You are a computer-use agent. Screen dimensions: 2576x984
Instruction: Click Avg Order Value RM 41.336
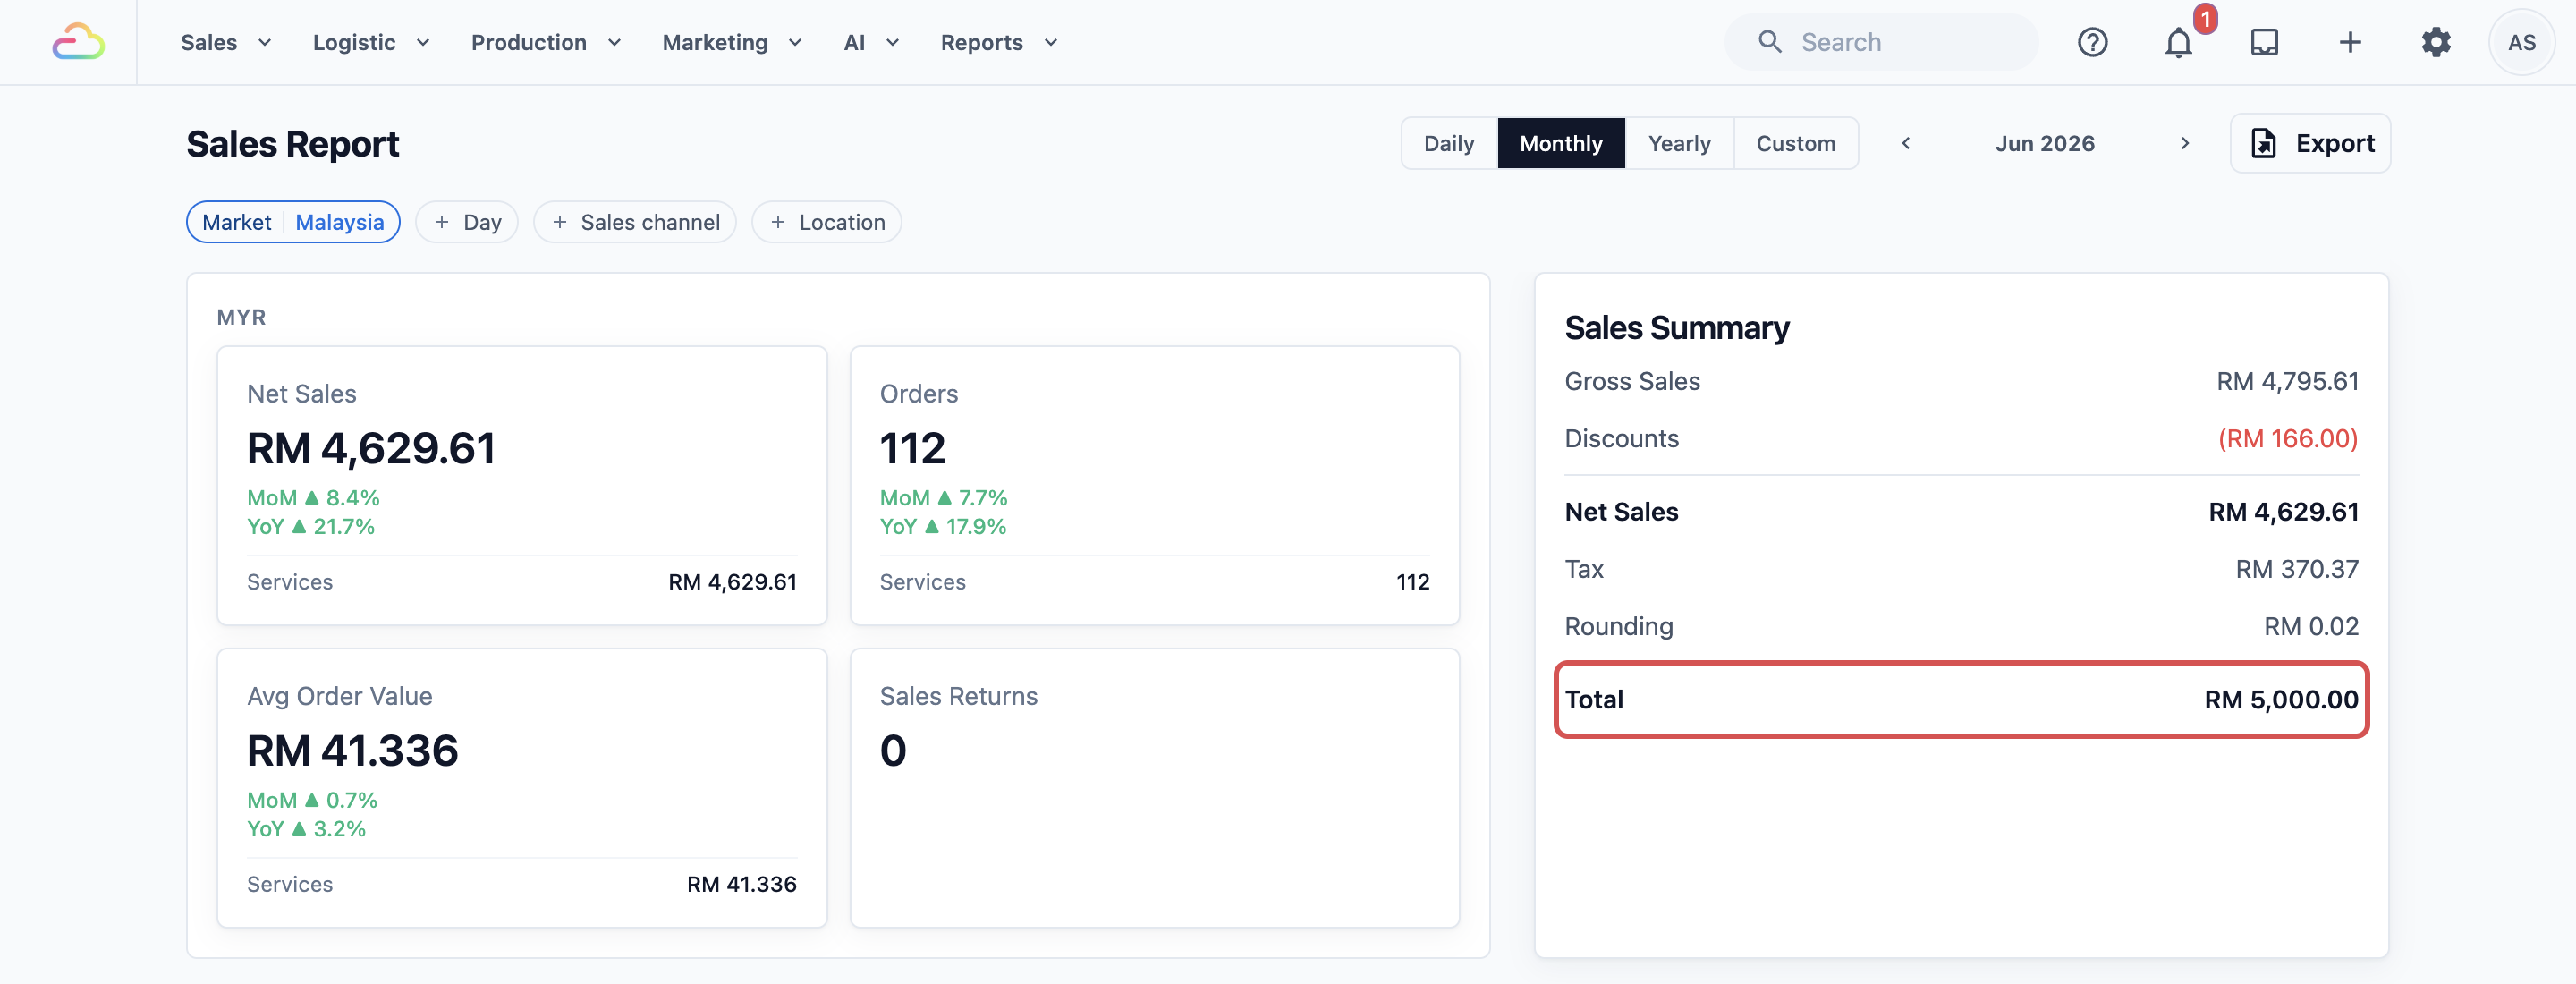352,750
